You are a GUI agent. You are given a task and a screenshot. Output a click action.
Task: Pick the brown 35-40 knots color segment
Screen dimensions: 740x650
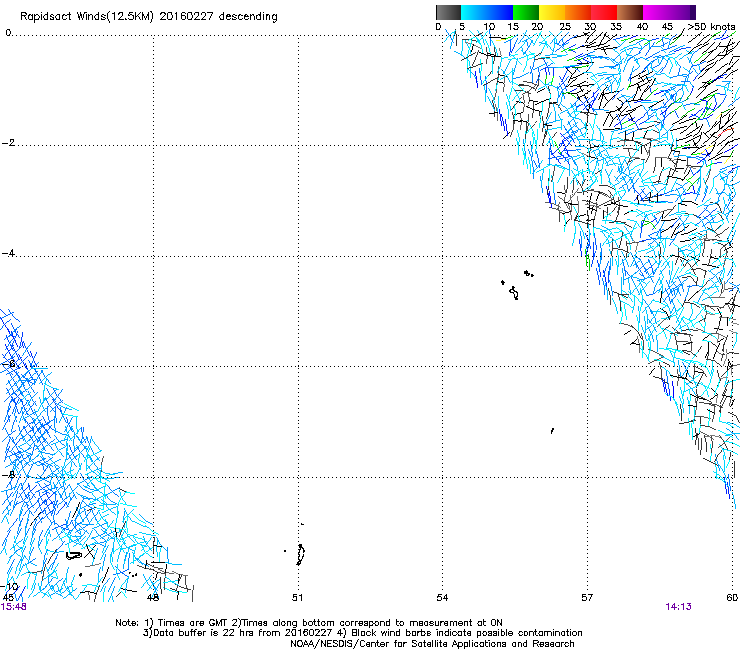[x=630, y=12]
